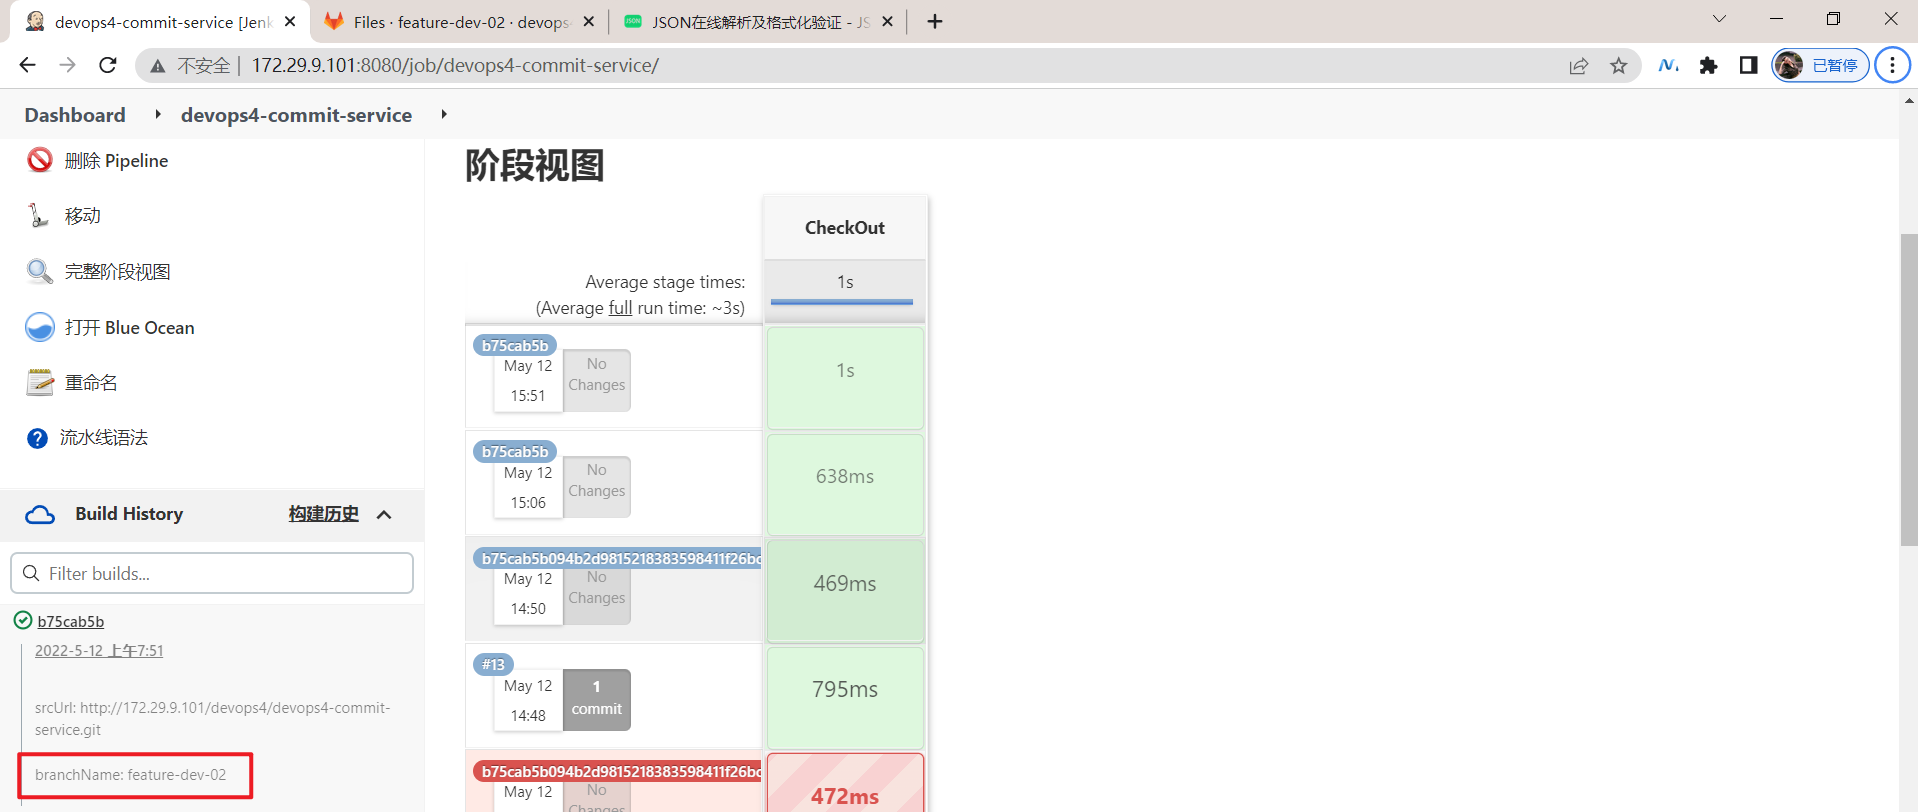1918x812 pixels.
Task: Open 打开 Blue Ocean link
Action: pos(129,328)
